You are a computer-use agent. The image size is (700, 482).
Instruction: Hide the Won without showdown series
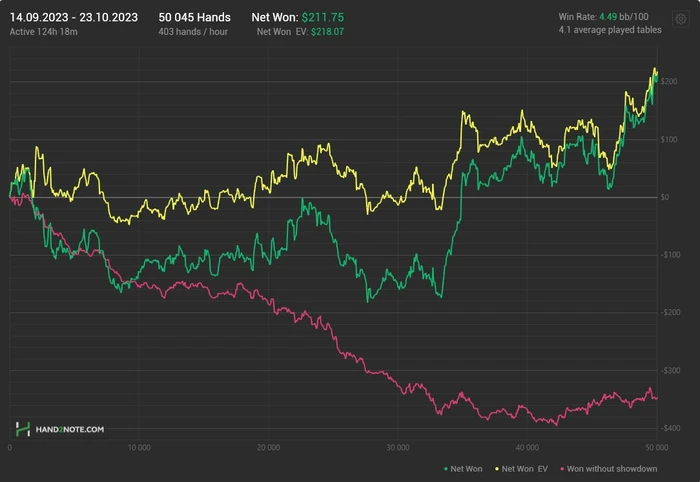614,468
